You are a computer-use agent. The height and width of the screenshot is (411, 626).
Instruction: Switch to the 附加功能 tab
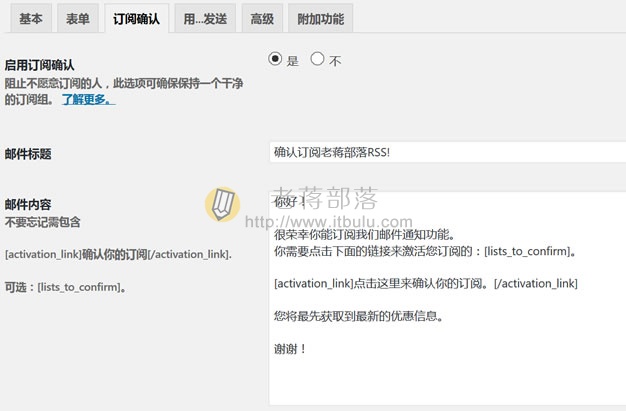pos(321,18)
